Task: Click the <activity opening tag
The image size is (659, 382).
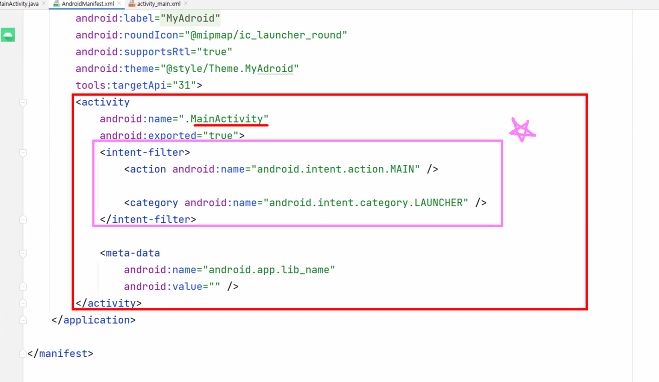Action: 103,102
